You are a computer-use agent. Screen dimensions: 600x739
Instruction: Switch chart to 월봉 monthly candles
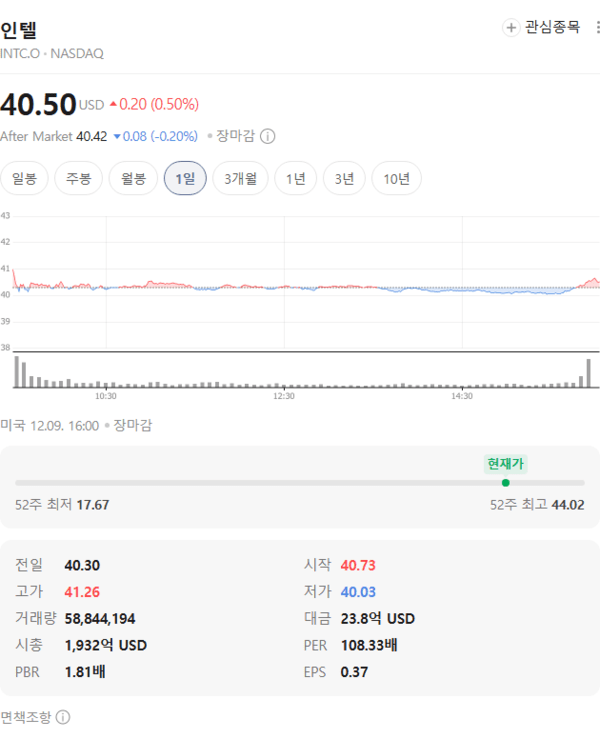point(133,178)
